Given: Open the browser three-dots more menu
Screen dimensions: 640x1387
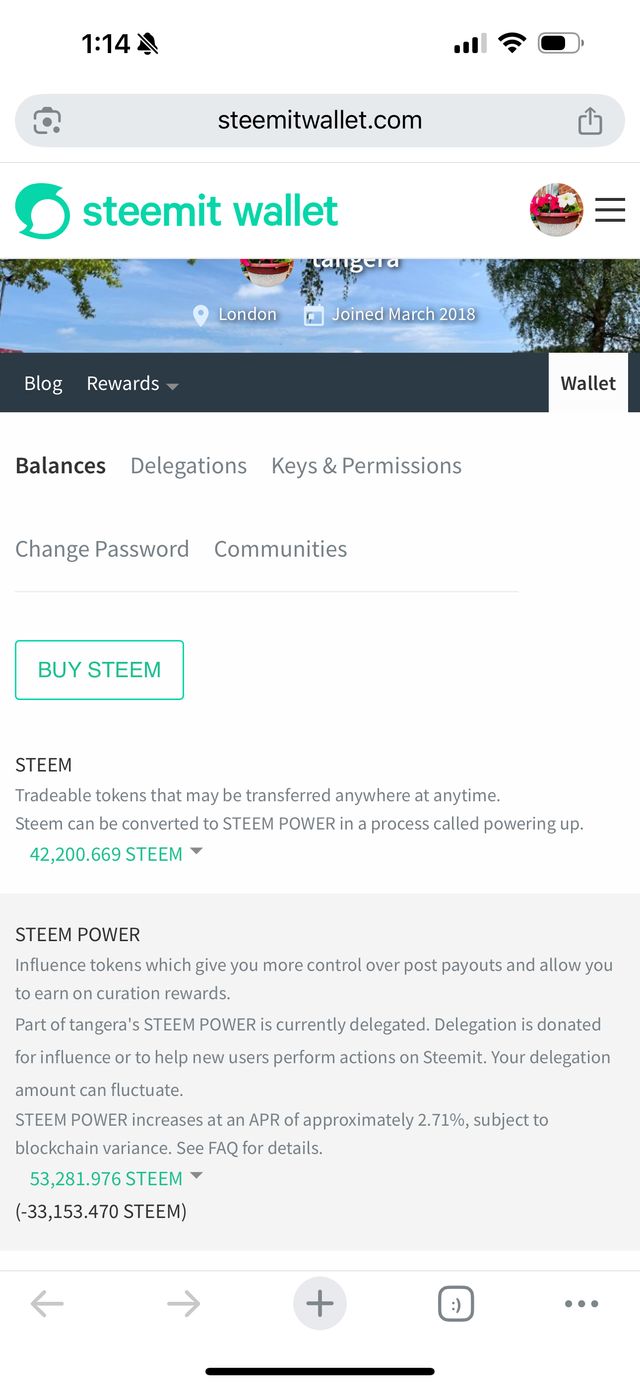Looking at the screenshot, I should pyautogui.click(x=582, y=1303).
